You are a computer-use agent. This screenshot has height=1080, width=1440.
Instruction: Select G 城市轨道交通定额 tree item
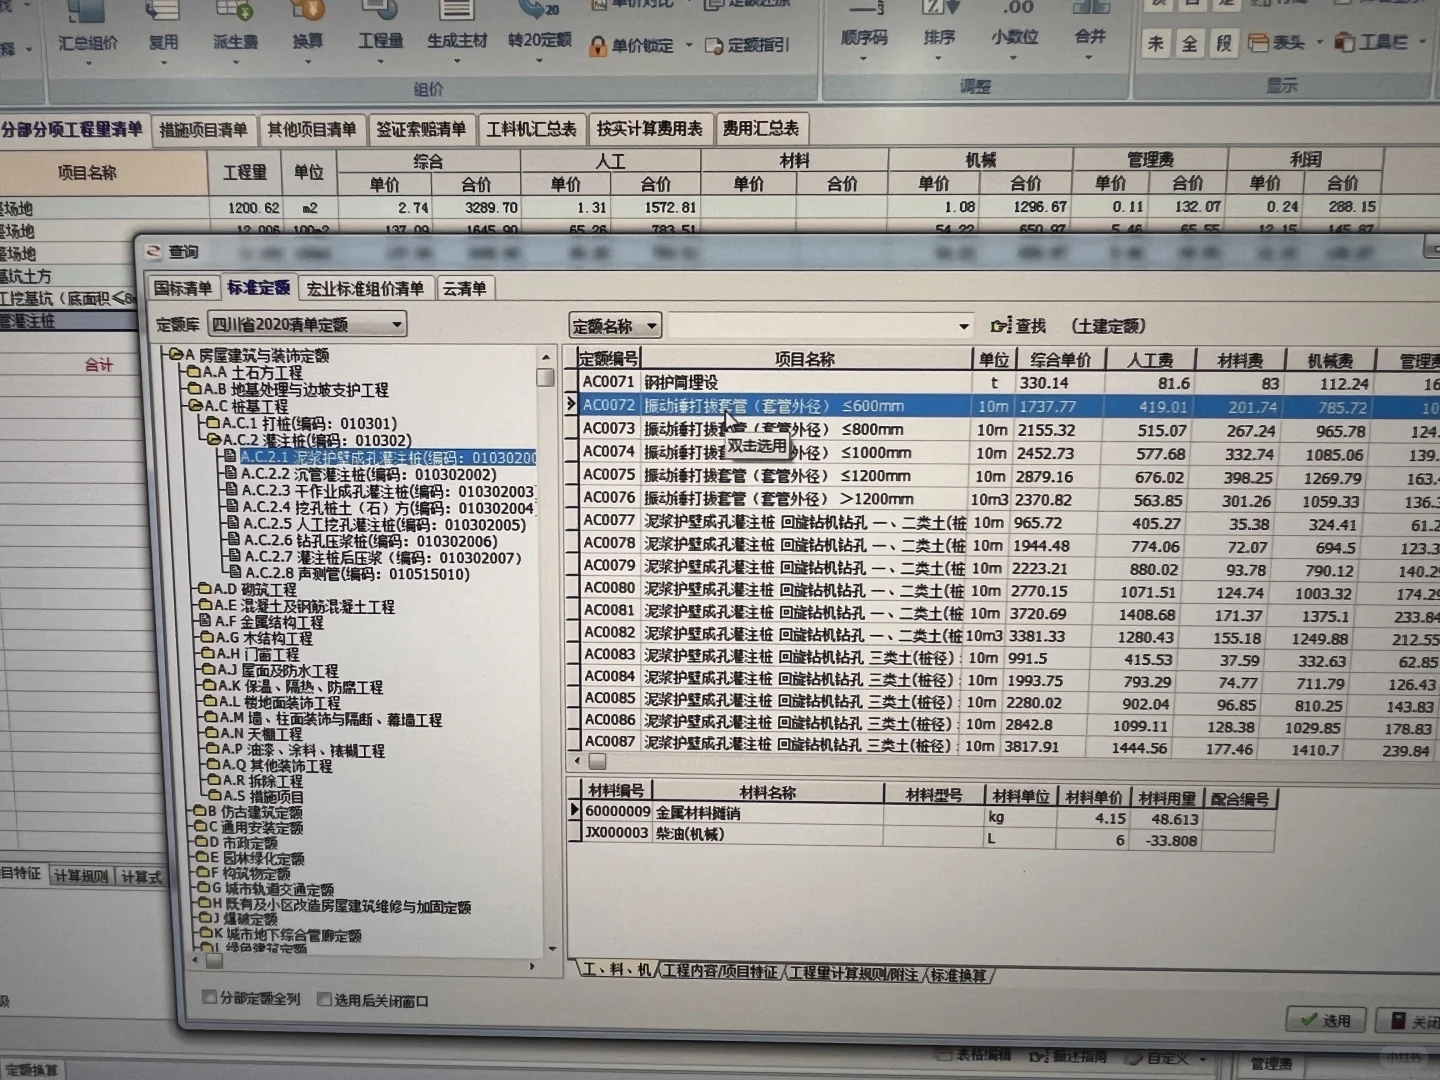(x=272, y=889)
